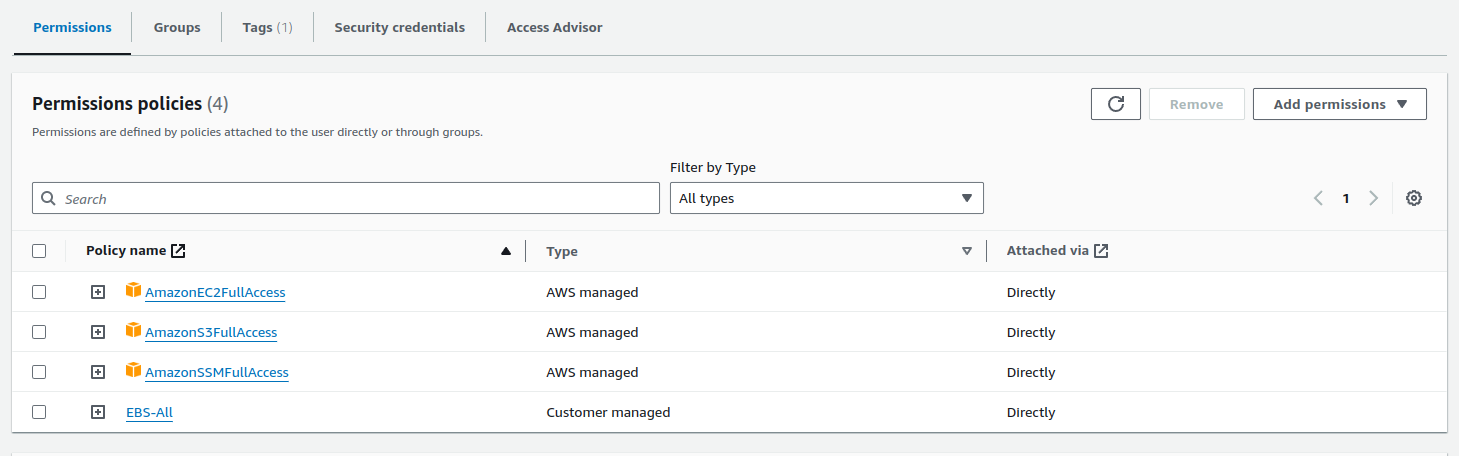Viewport: 1459px width, 456px height.
Task: Expand the AmazonSSMFullAccess policy details
Action: click(98, 372)
